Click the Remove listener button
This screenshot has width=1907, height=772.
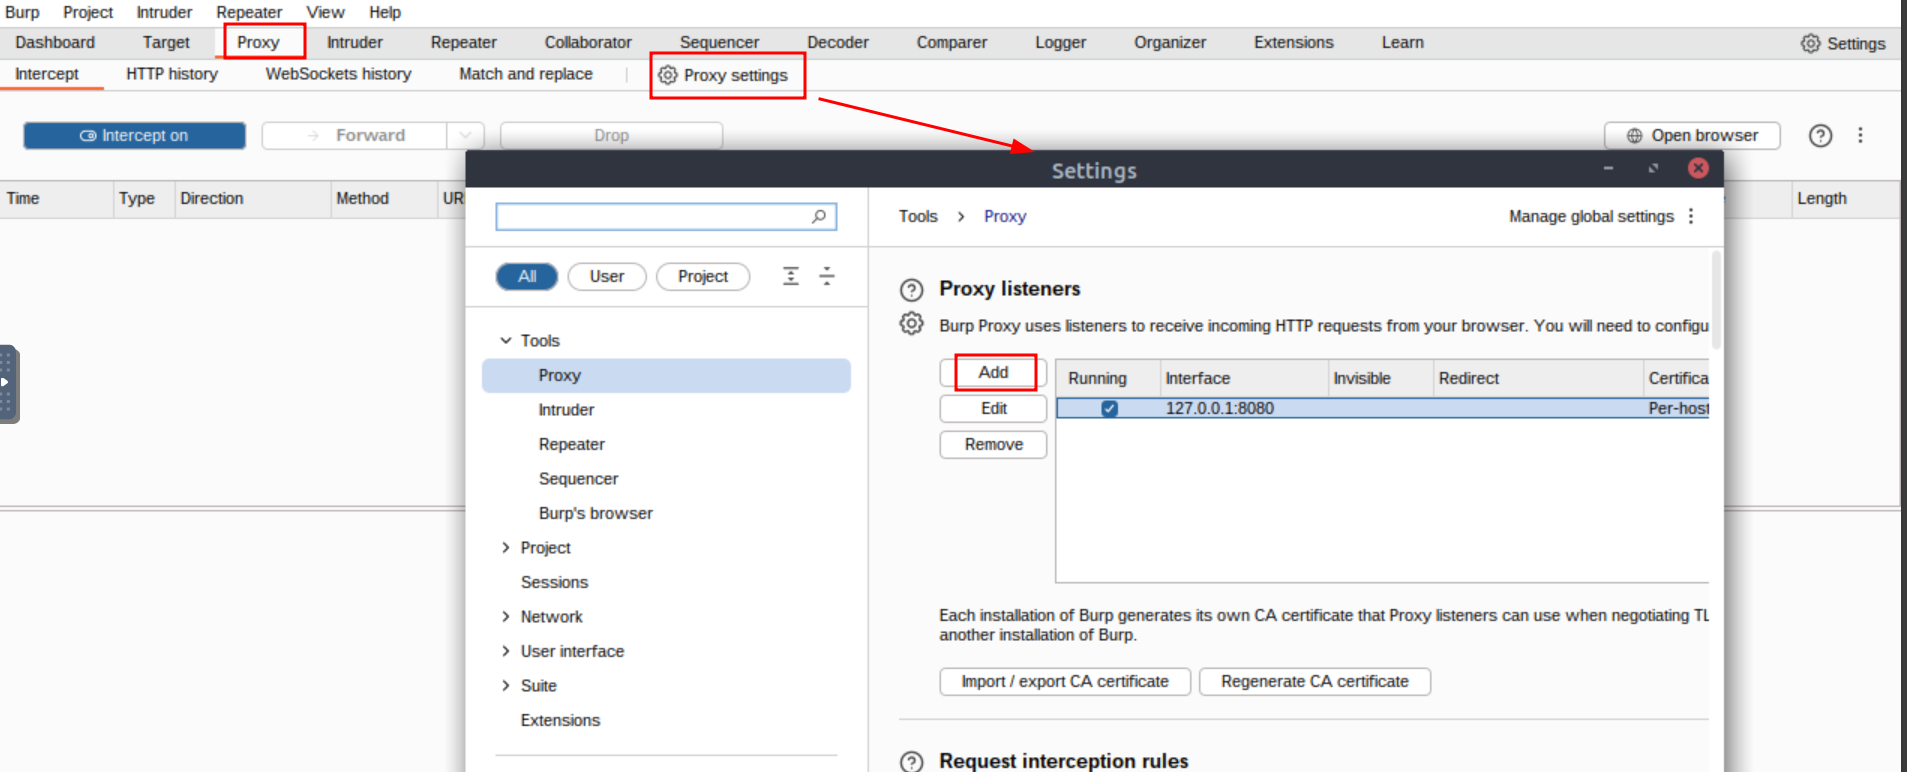[993, 444]
